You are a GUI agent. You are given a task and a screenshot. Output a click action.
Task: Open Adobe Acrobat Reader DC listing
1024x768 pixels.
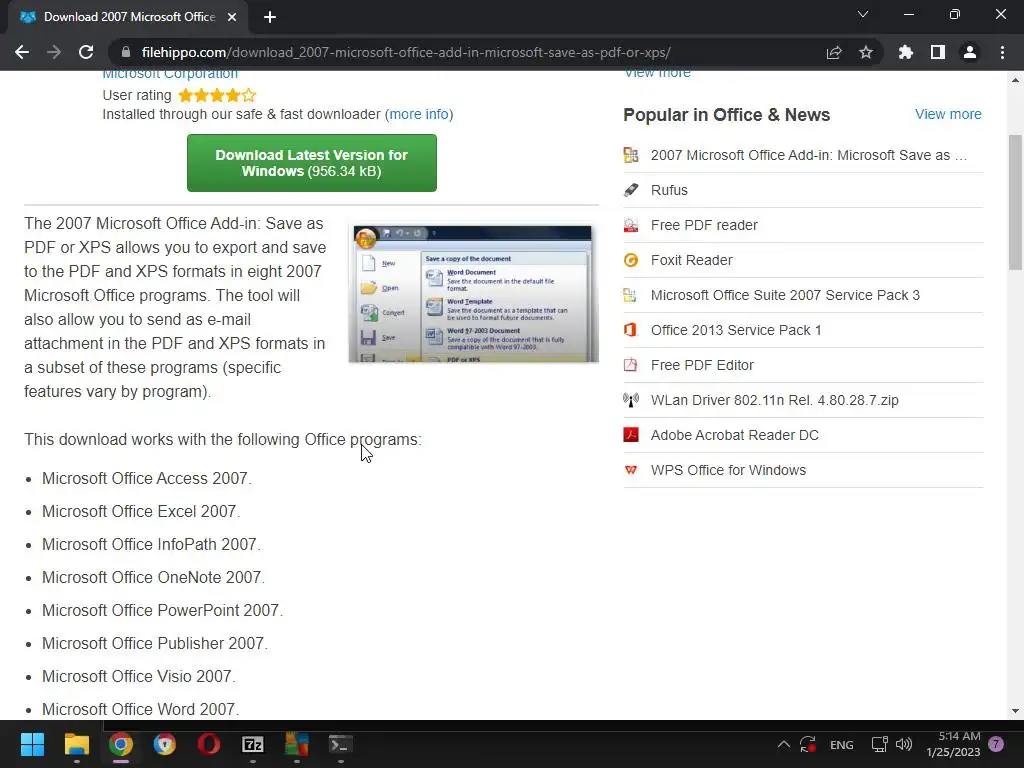(x=735, y=435)
